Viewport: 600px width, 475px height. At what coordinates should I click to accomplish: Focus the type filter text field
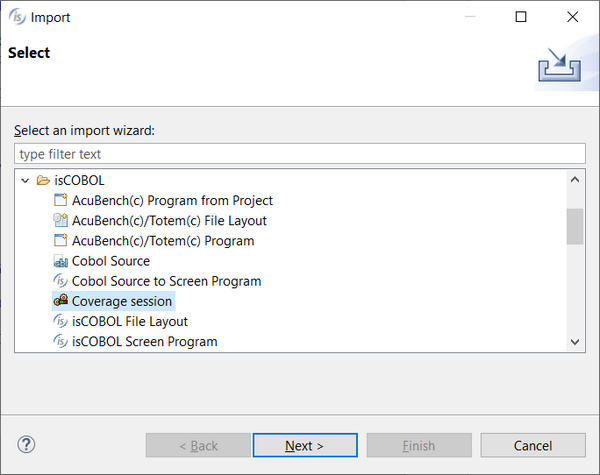(x=300, y=154)
